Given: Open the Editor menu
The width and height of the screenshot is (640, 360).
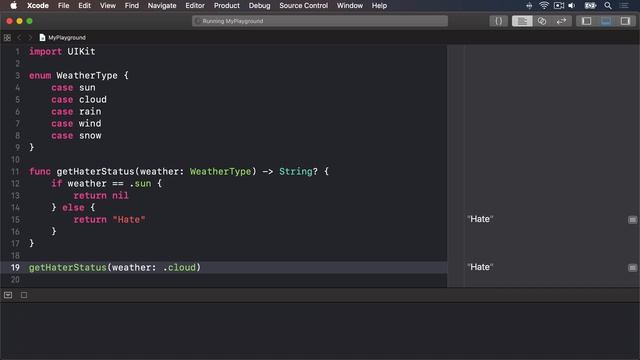Looking at the screenshot, I should [x=195, y=6].
